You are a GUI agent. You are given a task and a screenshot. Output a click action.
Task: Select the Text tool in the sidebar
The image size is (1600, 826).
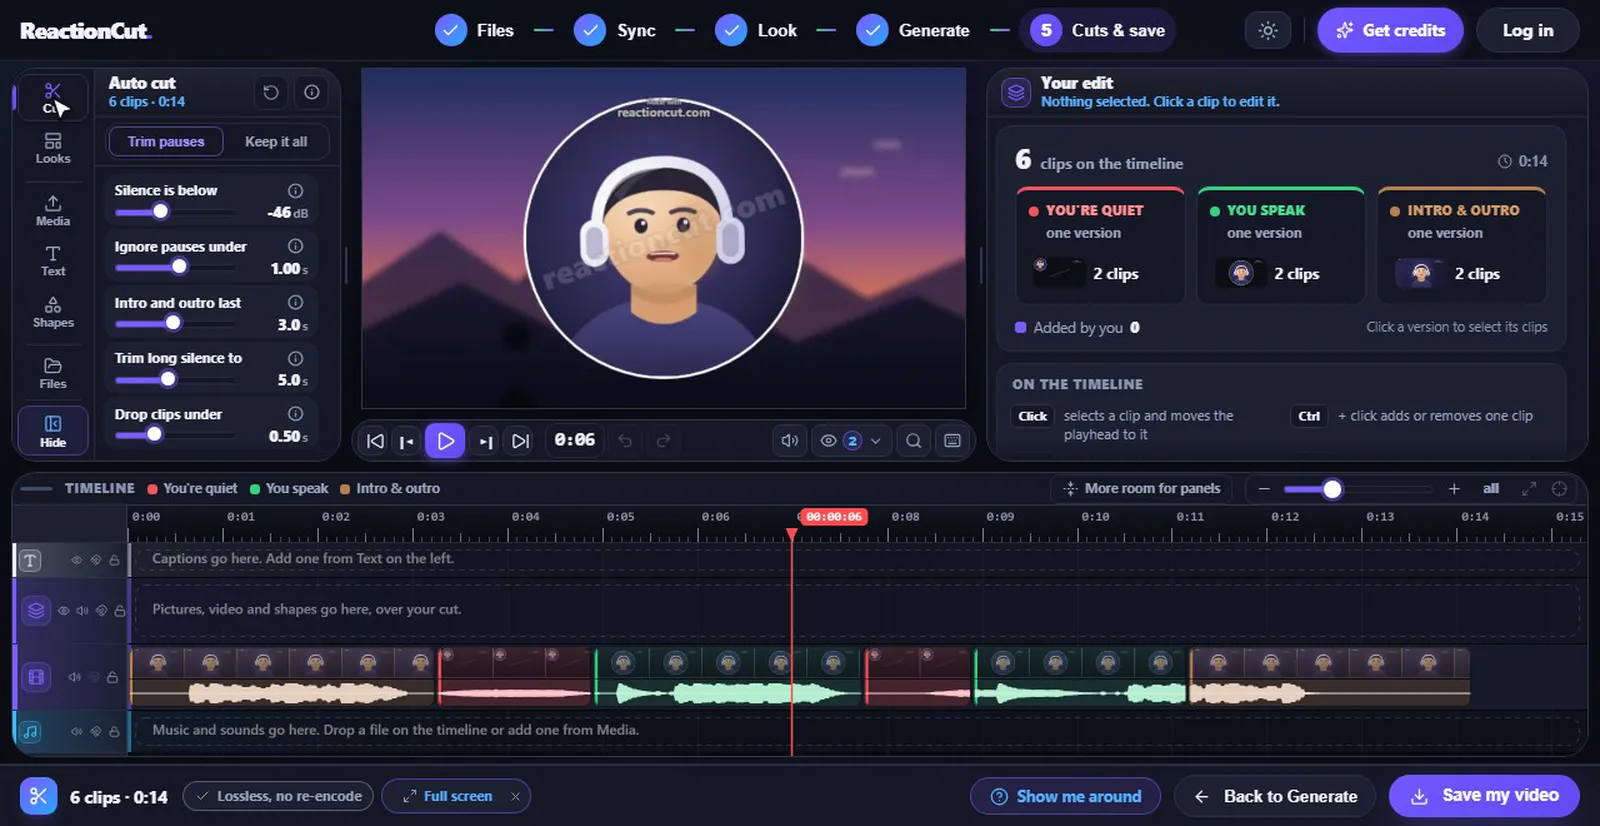pyautogui.click(x=53, y=260)
